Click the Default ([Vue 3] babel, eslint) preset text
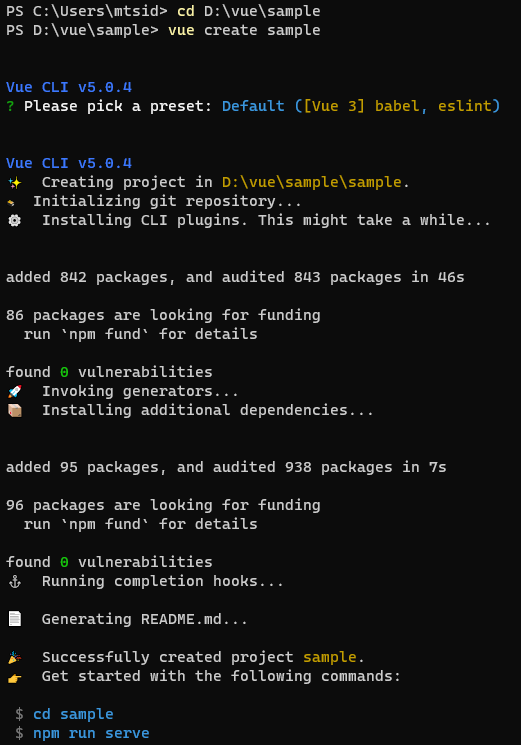Viewport: 521px width, 745px height. click(x=361, y=106)
